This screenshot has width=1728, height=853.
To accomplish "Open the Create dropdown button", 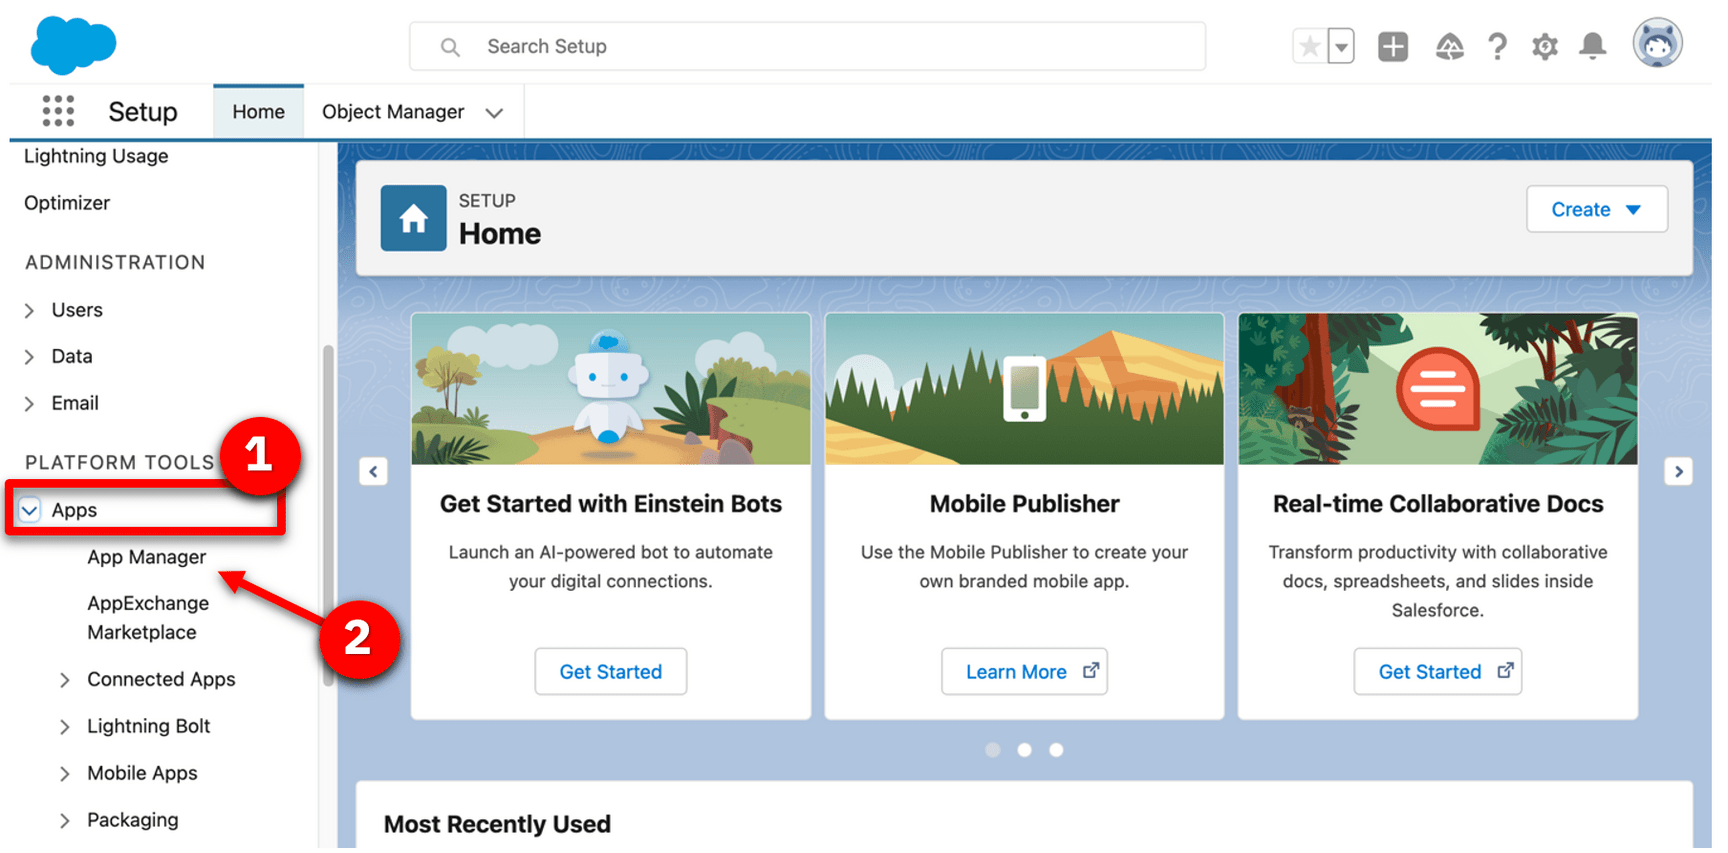I will pyautogui.click(x=1596, y=210).
